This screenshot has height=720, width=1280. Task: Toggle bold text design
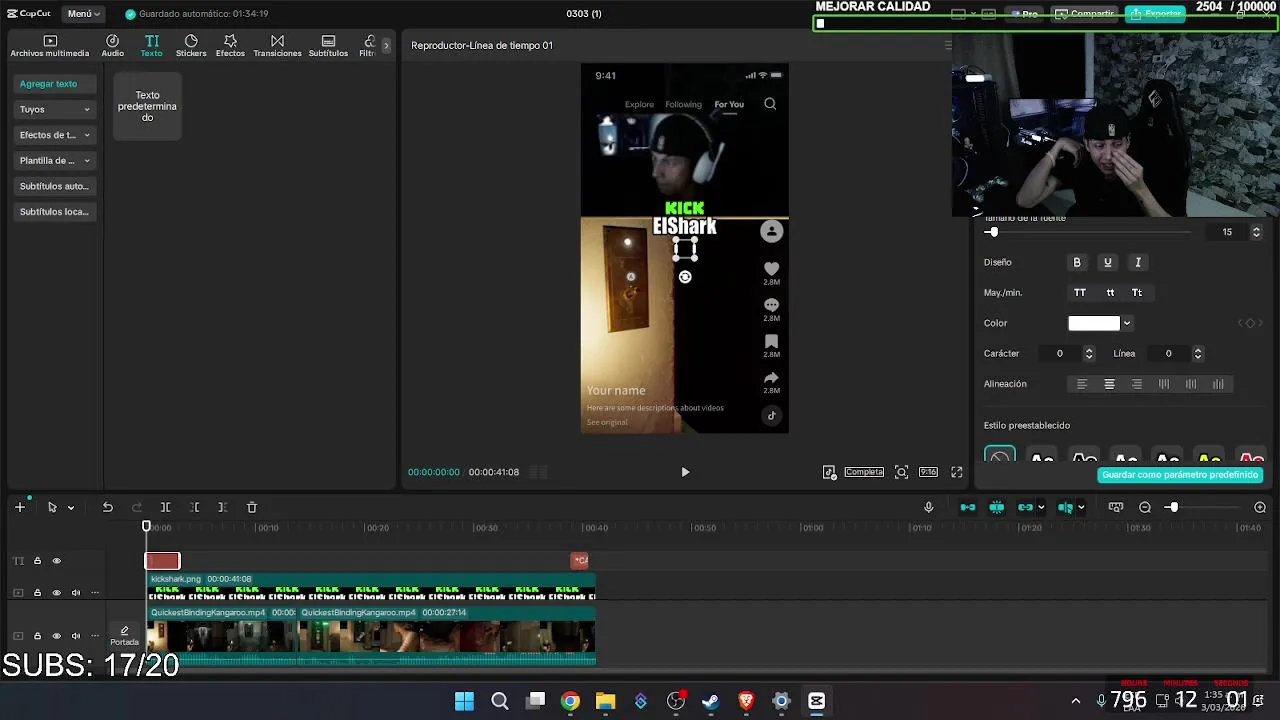(1077, 262)
